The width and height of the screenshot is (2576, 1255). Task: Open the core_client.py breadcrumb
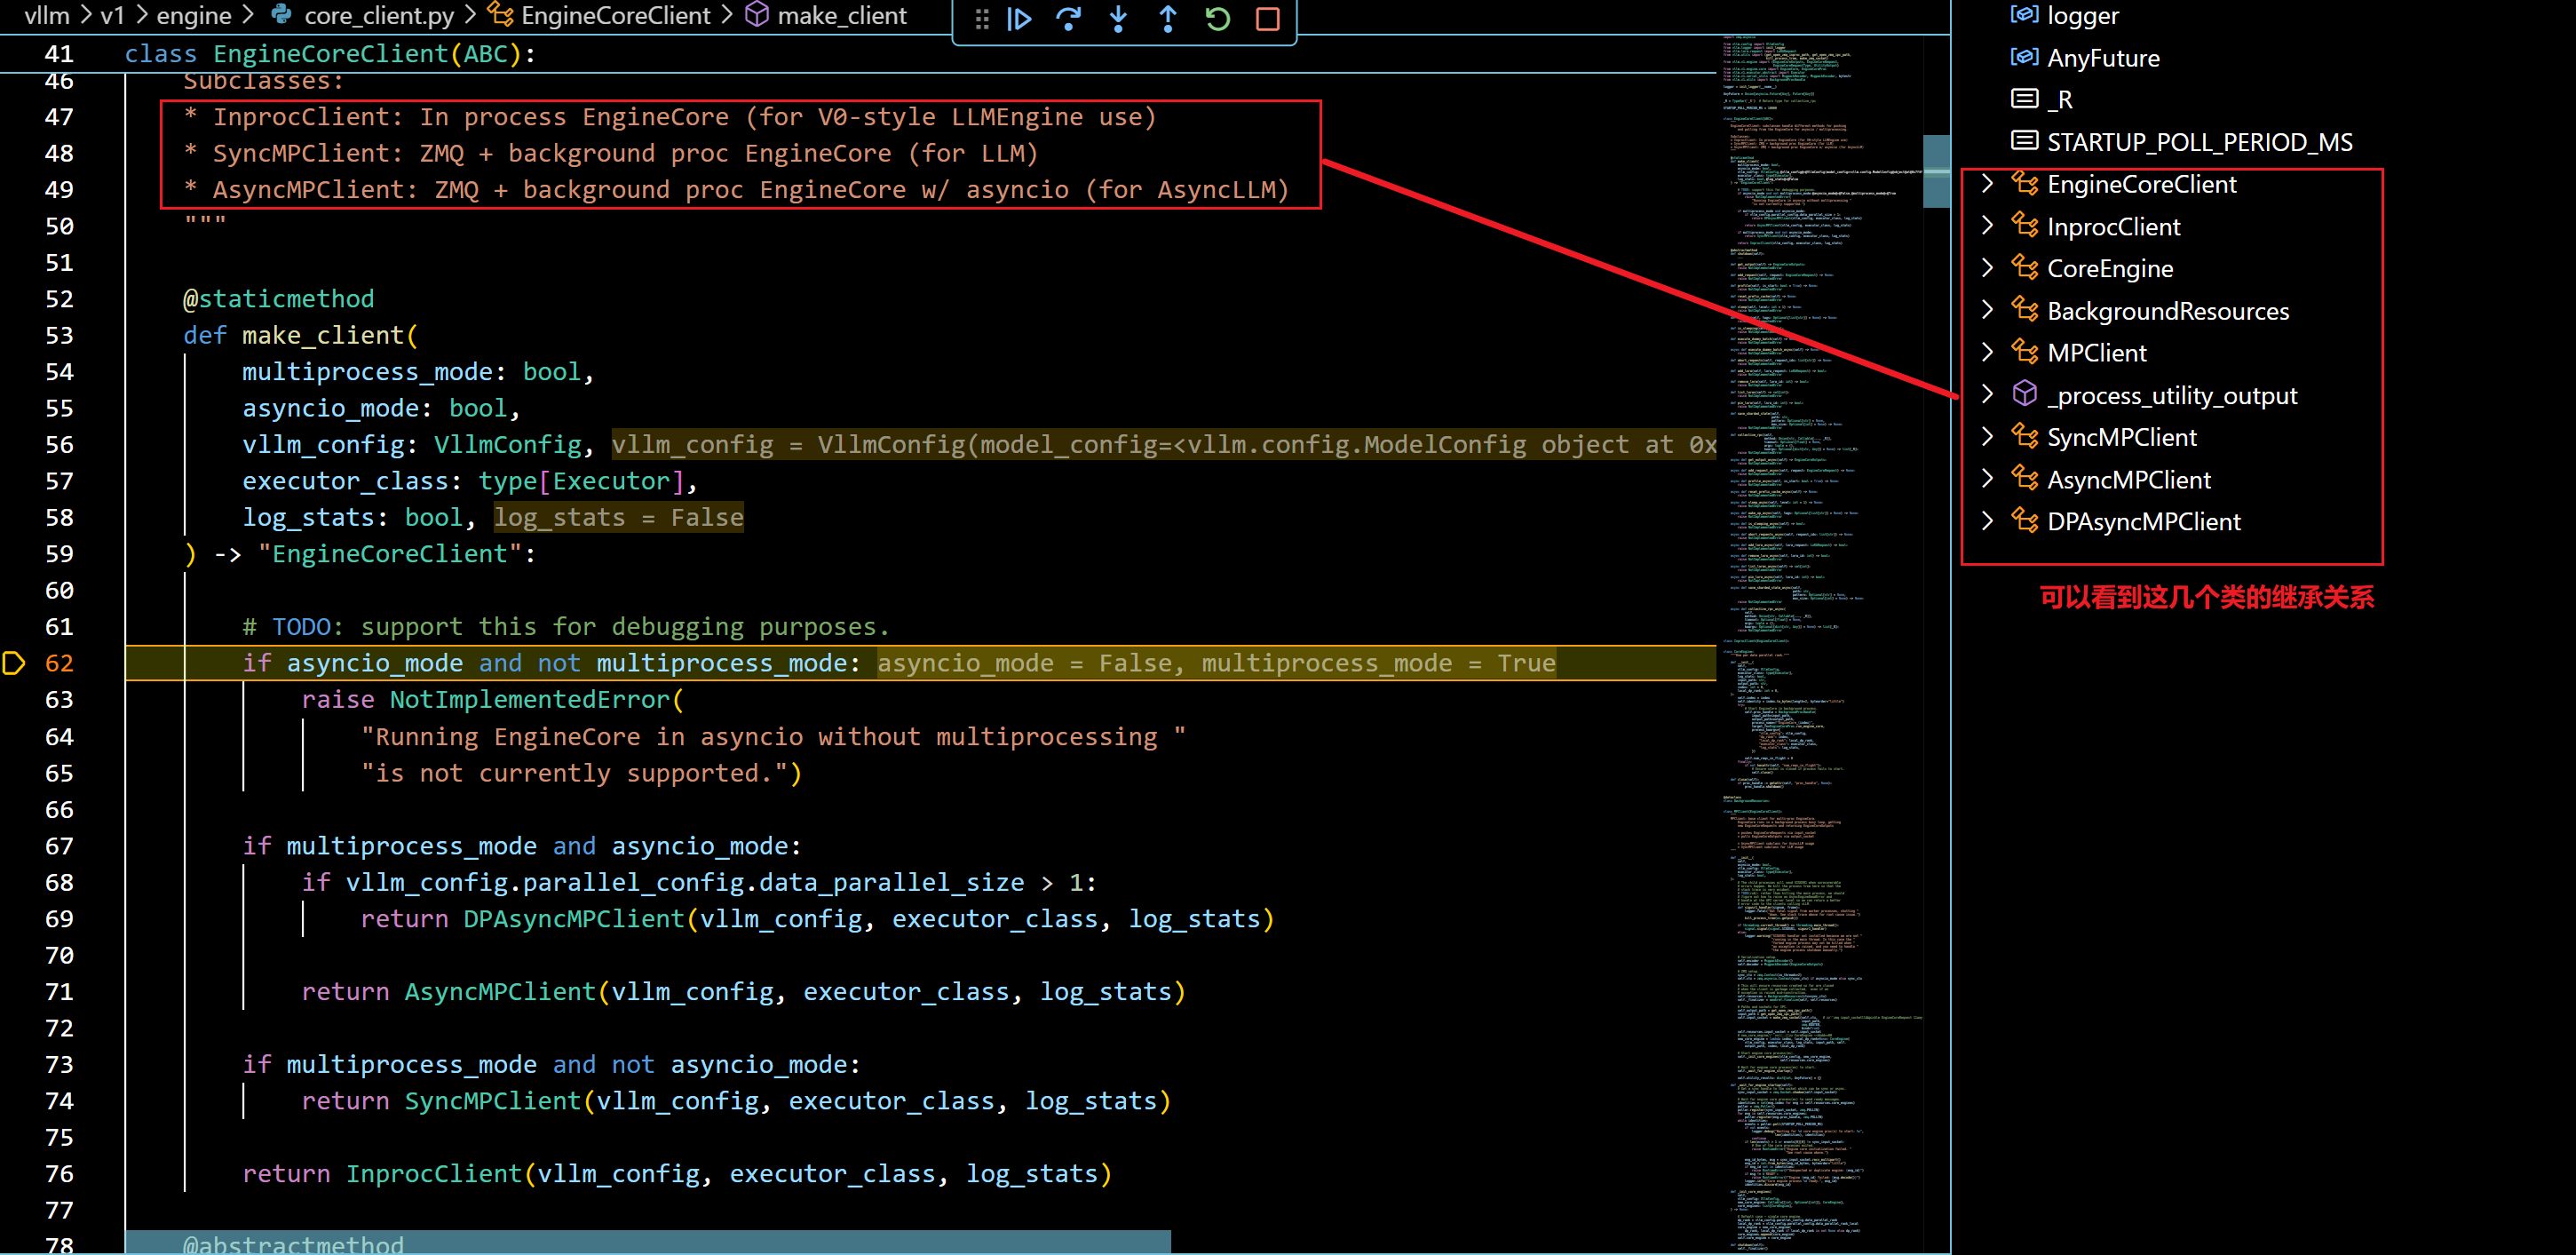pyautogui.click(x=378, y=15)
